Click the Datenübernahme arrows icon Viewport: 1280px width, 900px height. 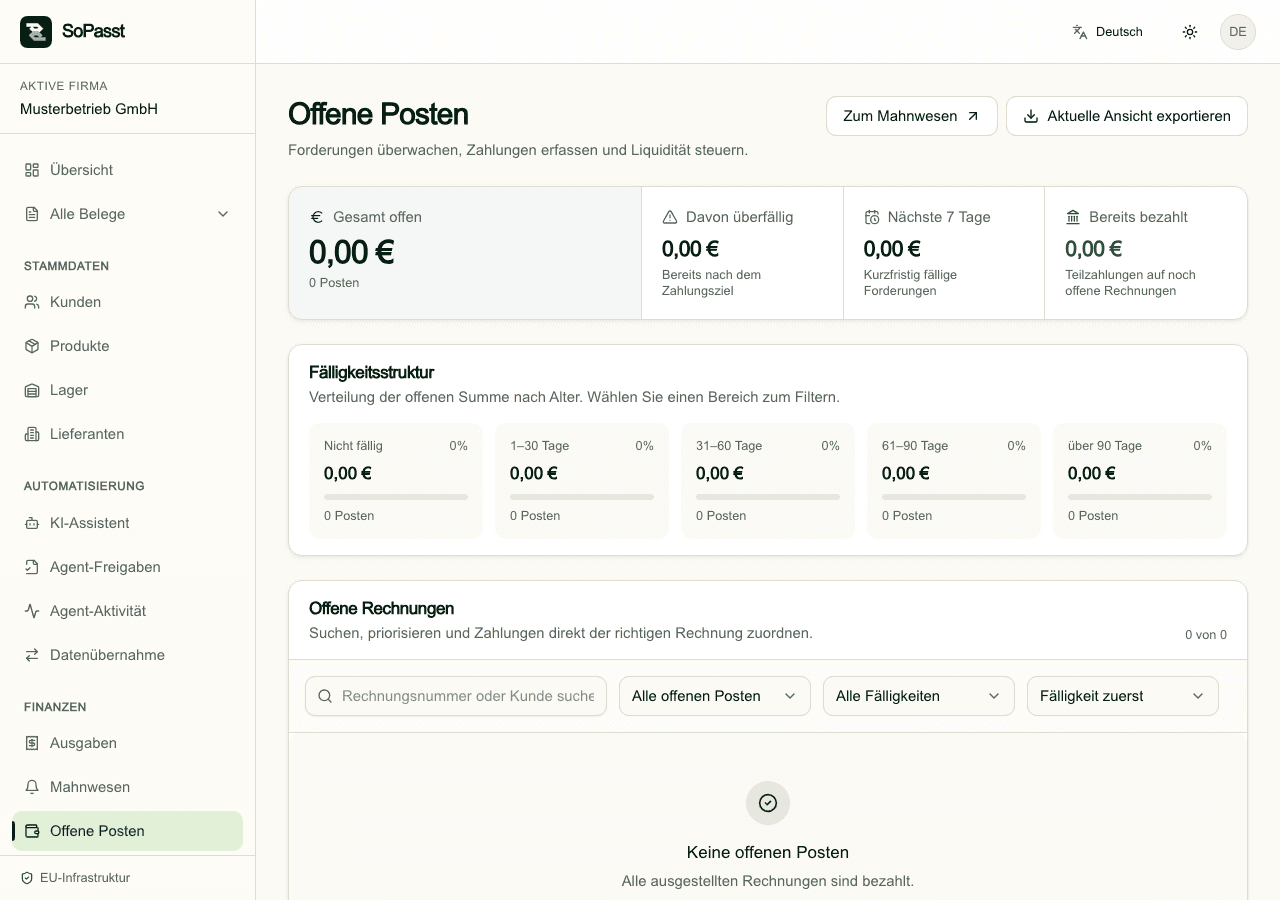(32, 655)
